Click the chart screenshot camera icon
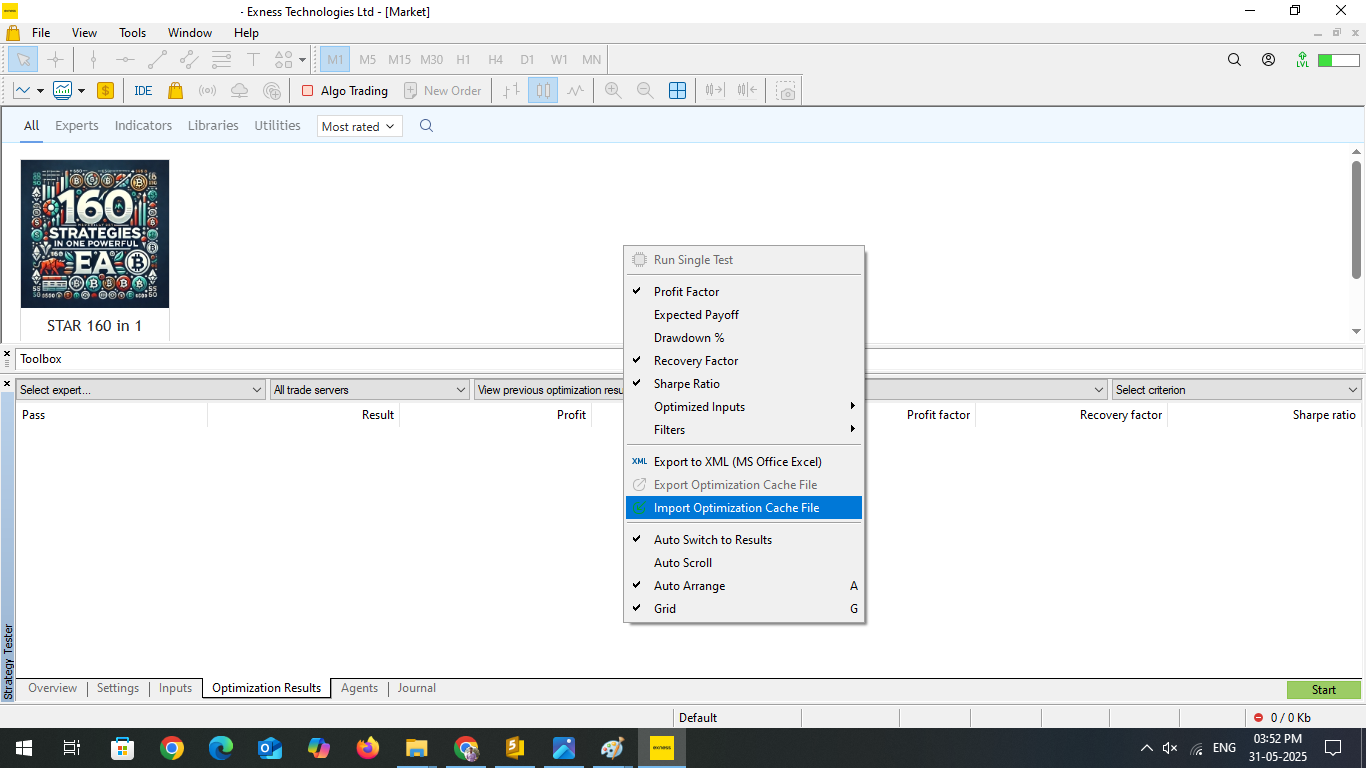 tap(787, 91)
